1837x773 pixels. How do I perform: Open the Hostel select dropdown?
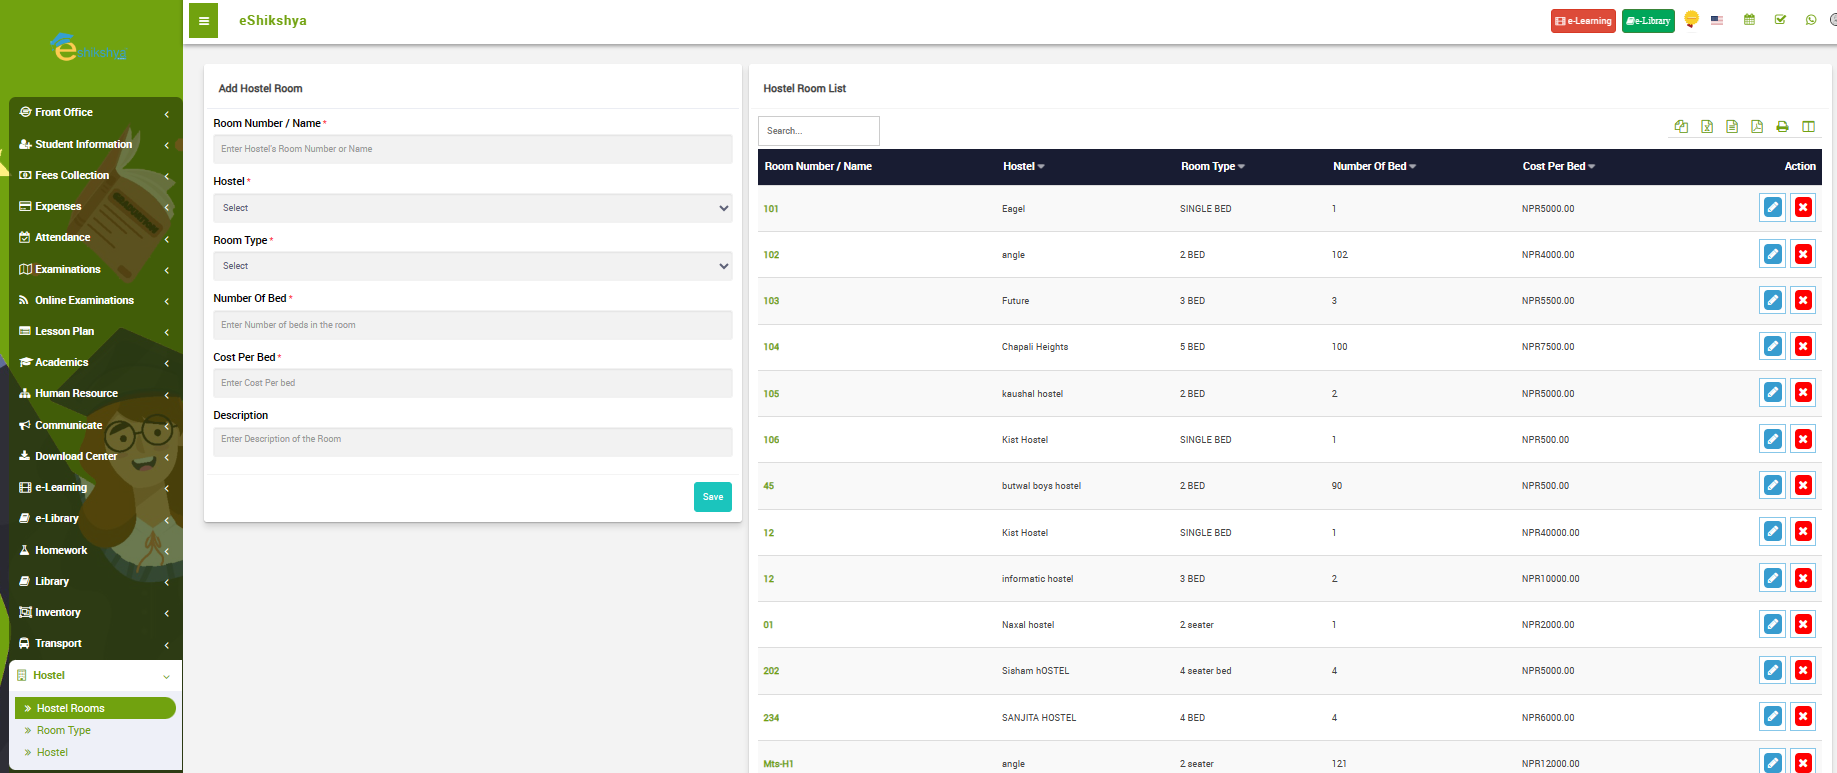pos(472,208)
